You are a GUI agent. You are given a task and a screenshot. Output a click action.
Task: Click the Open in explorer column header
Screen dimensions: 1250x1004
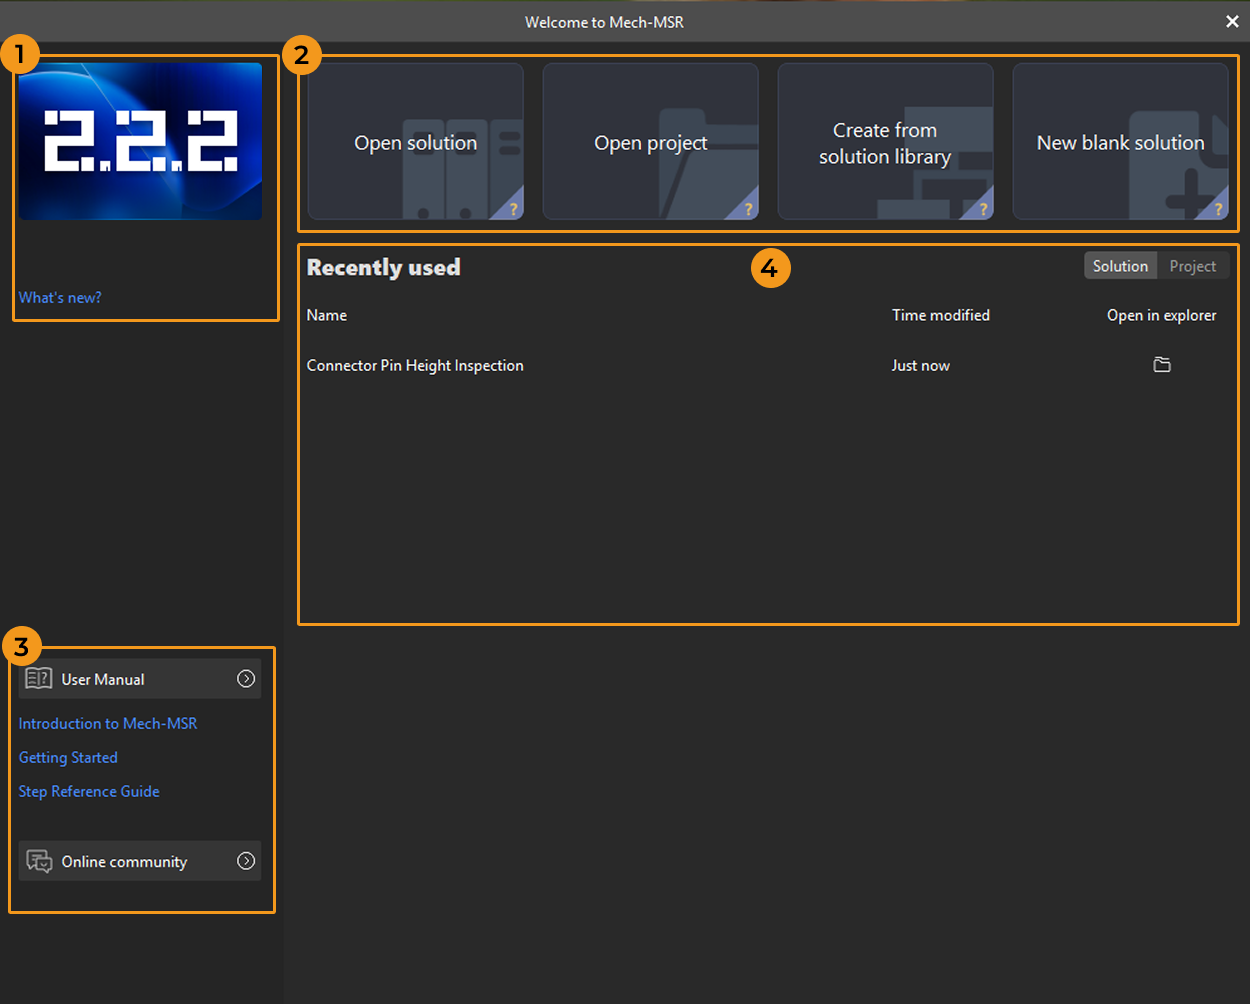(x=1162, y=315)
